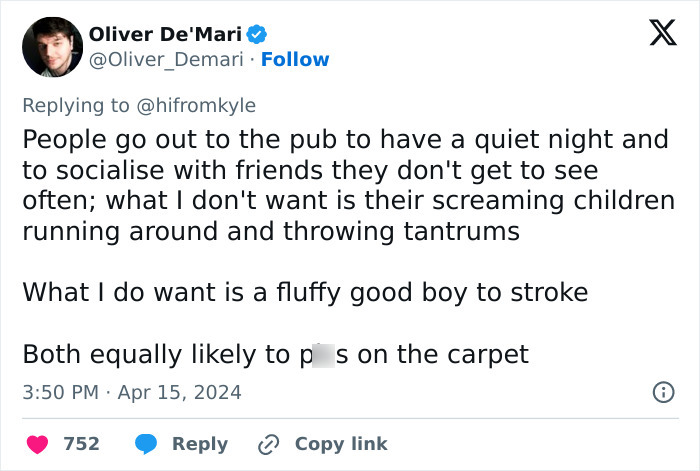Click the "Both equally likely" line
The width and height of the screenshot is (700, 471).
[x=275, y=354]
